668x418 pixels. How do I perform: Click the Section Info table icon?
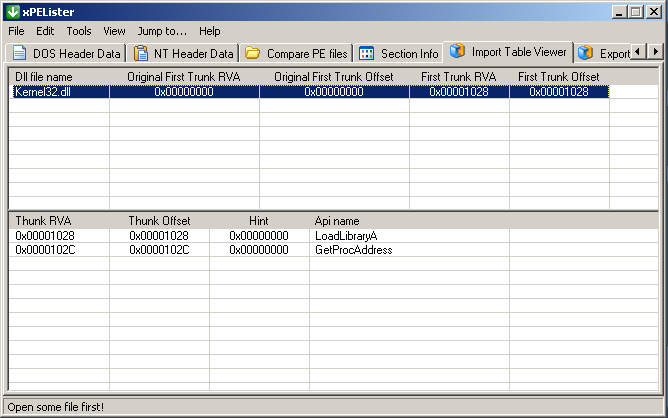tap(367, 53)
